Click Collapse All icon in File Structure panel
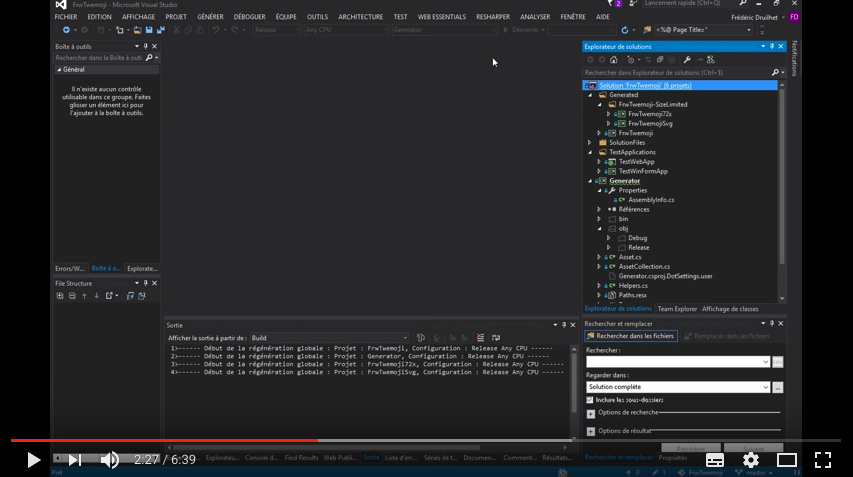853x477 pixels. coord(72,296)
